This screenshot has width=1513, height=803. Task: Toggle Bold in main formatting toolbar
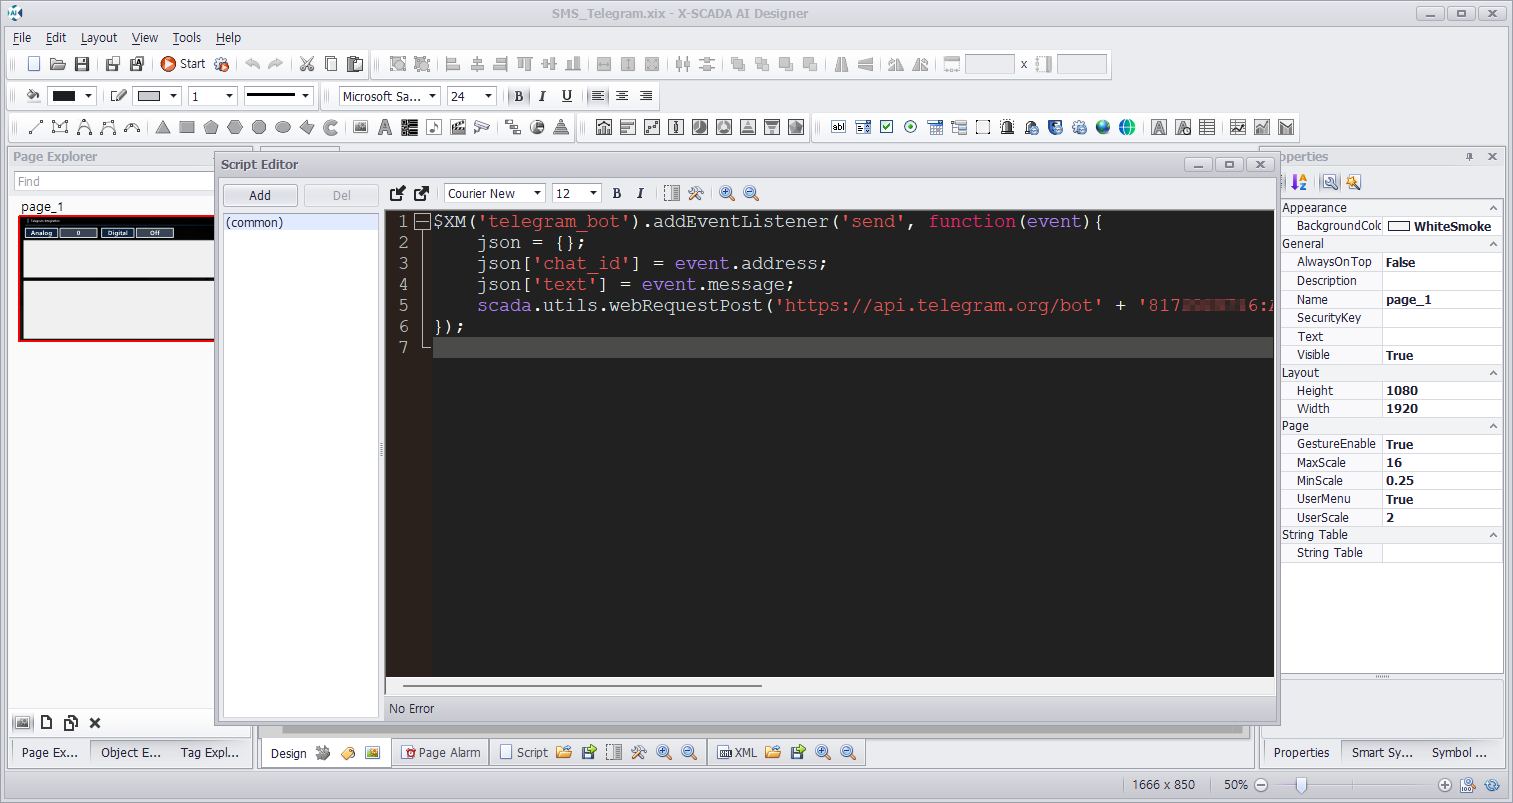[518, 96]
